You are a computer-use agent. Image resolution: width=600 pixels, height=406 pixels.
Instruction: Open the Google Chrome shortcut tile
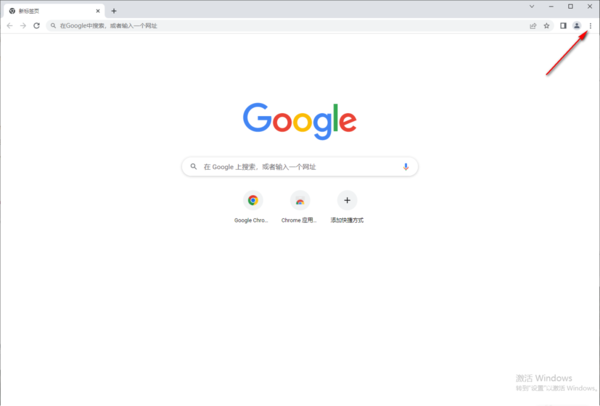tap(253, 207)
